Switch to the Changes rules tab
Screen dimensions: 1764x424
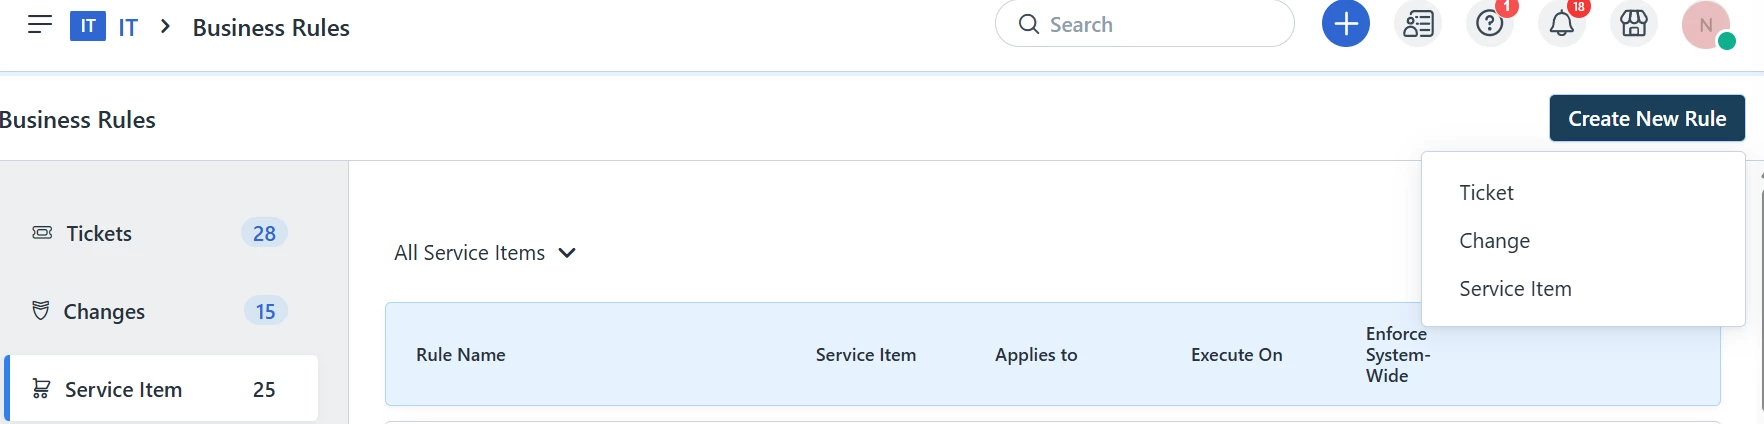click(x=161, y=311)
